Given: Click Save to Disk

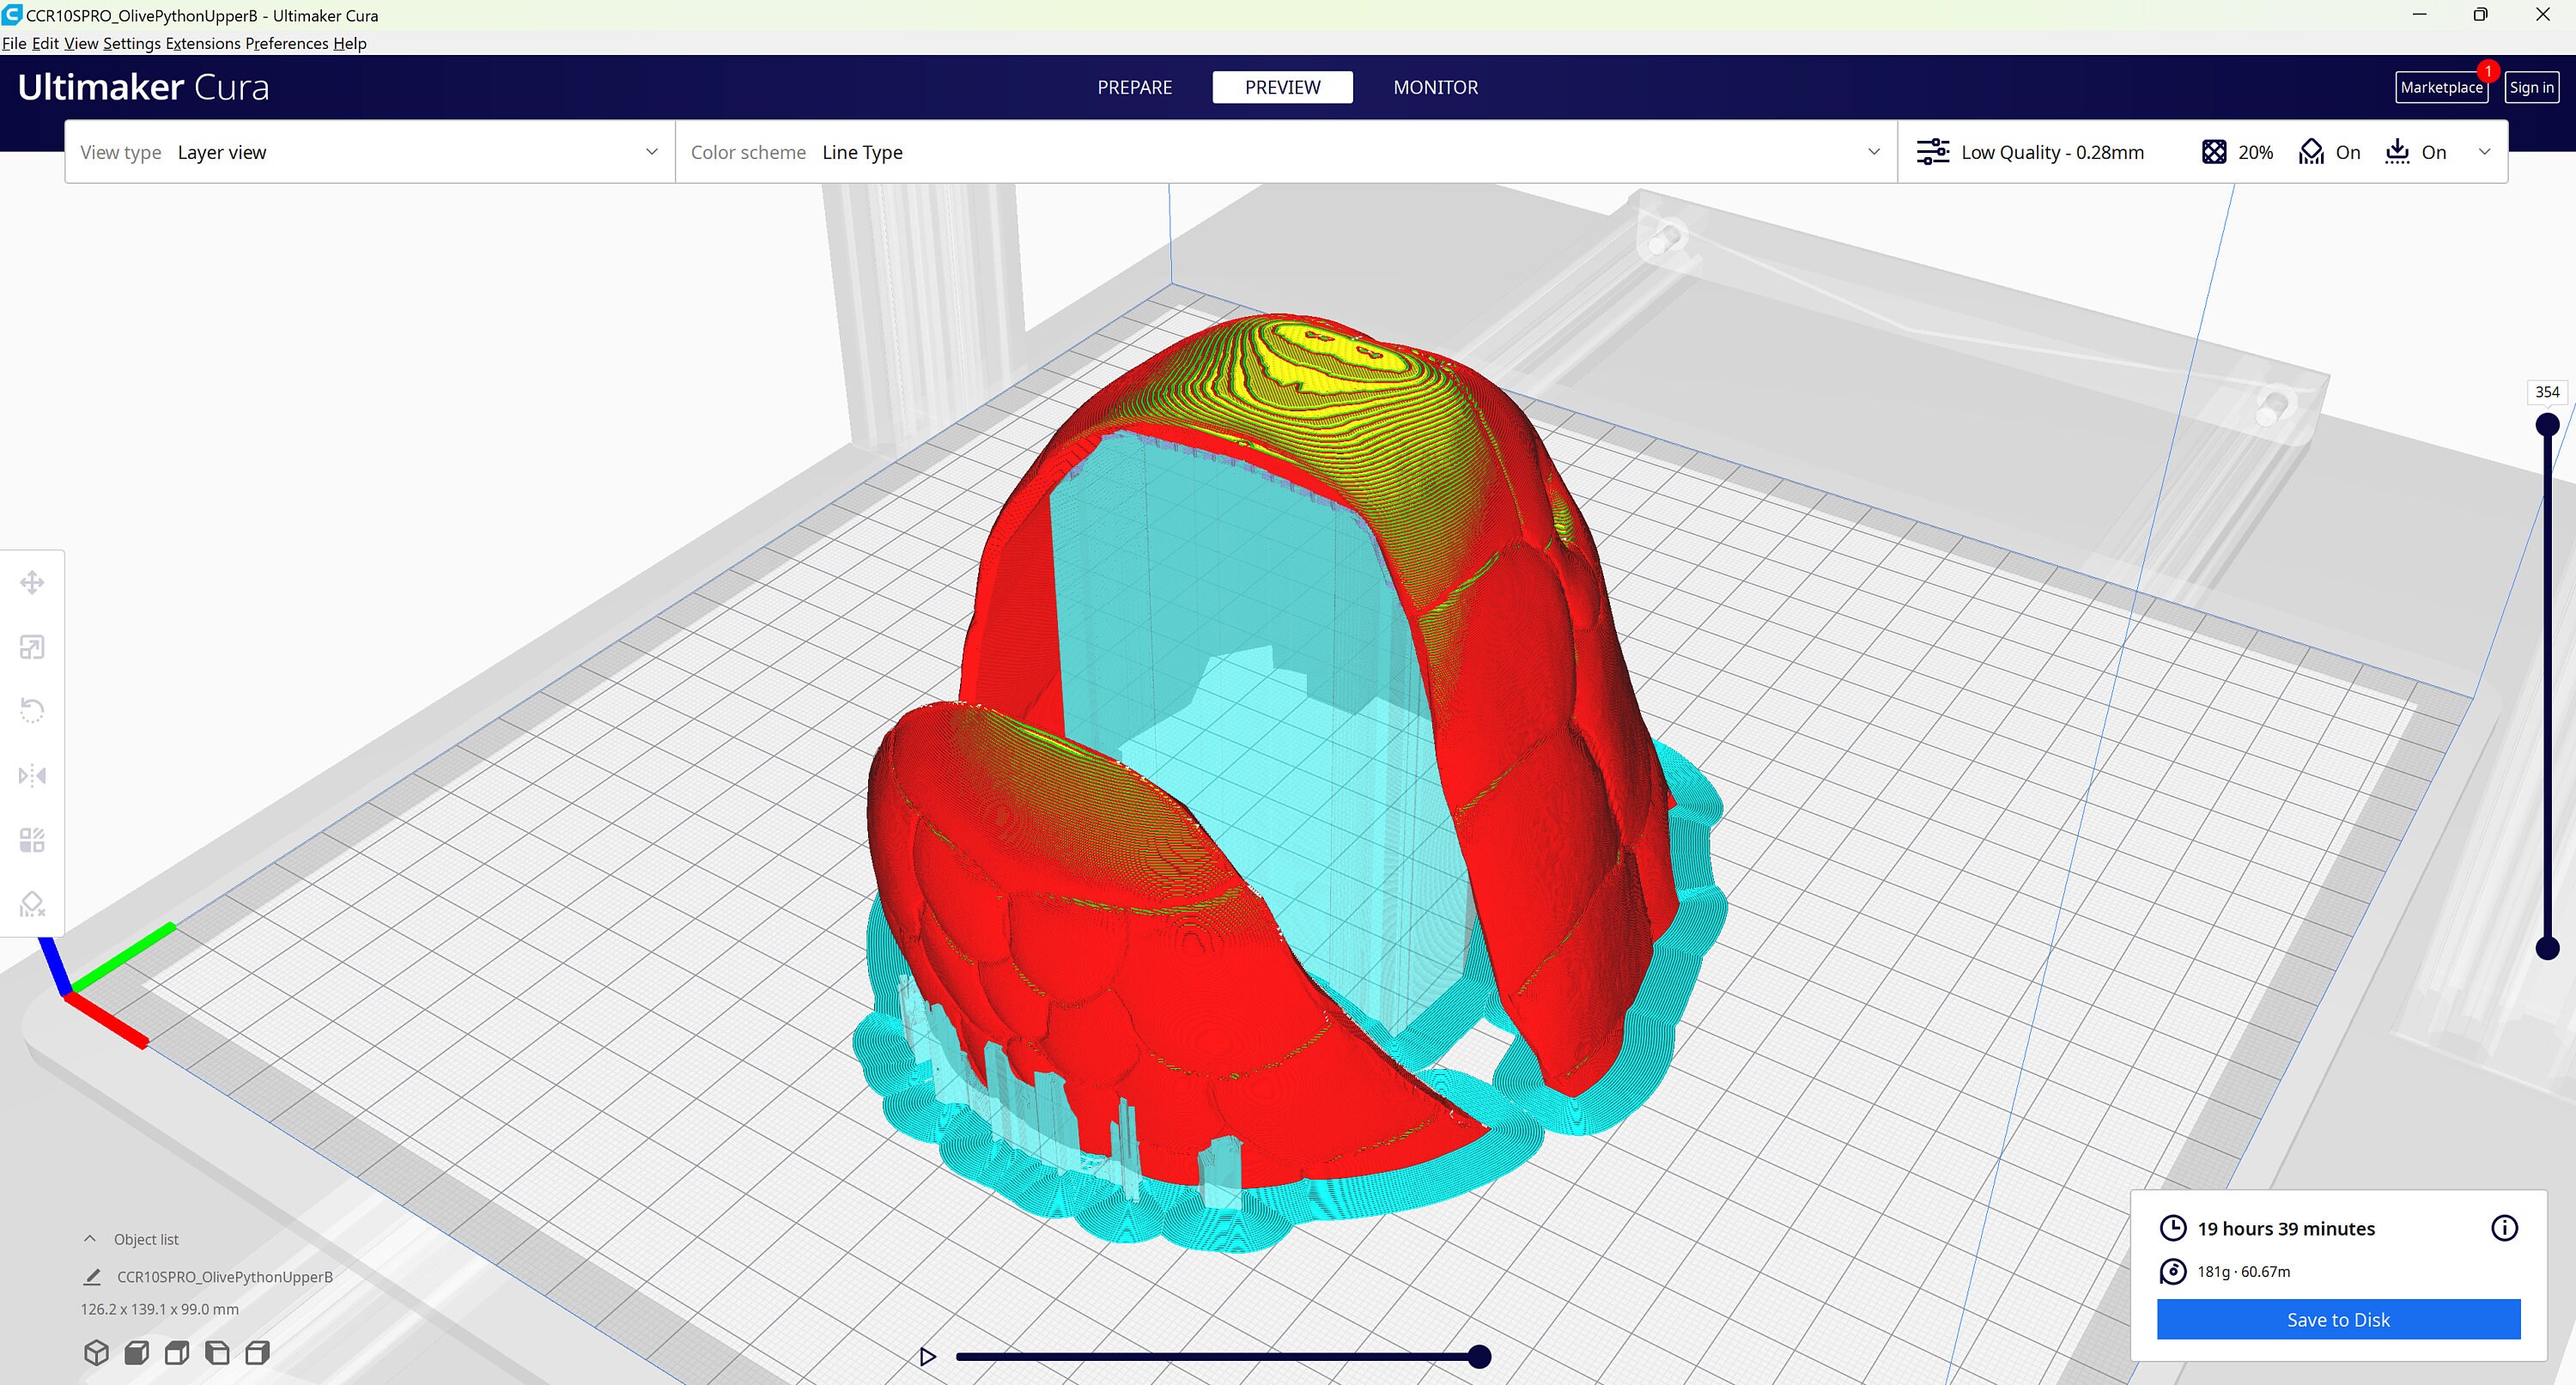Looking at the screenshot, I should point(2338,1319).
